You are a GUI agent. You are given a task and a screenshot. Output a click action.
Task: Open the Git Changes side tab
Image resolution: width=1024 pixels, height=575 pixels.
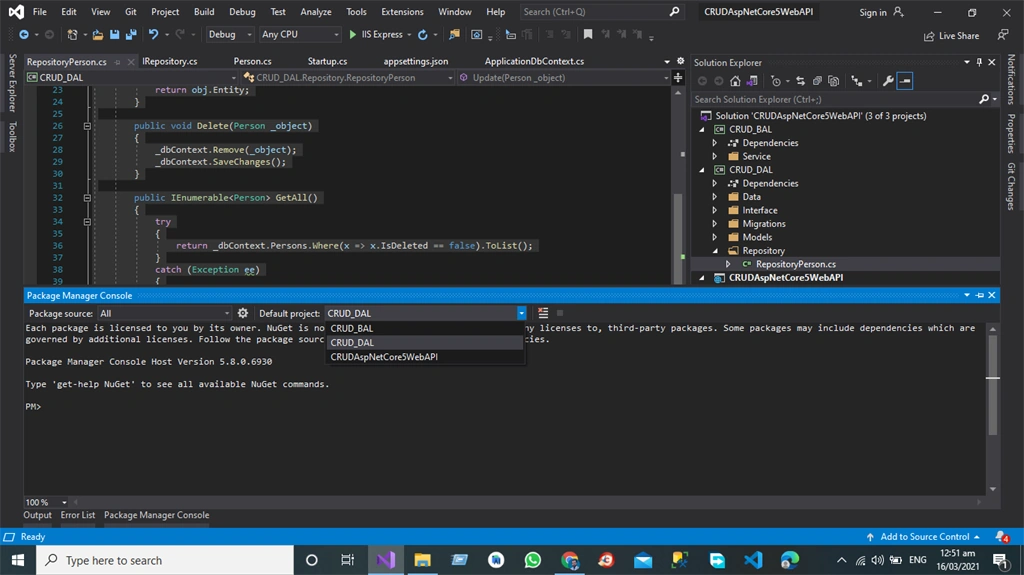click(x=1011, y=186)
